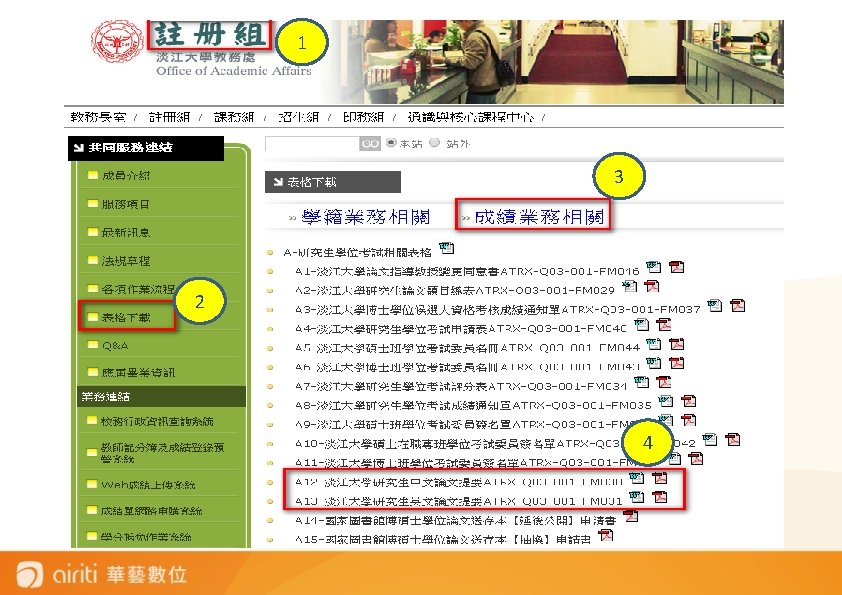Download the PDF version of form A12
Image resolution: width=842 pixels, height=595 pixels.
[660, 478]
